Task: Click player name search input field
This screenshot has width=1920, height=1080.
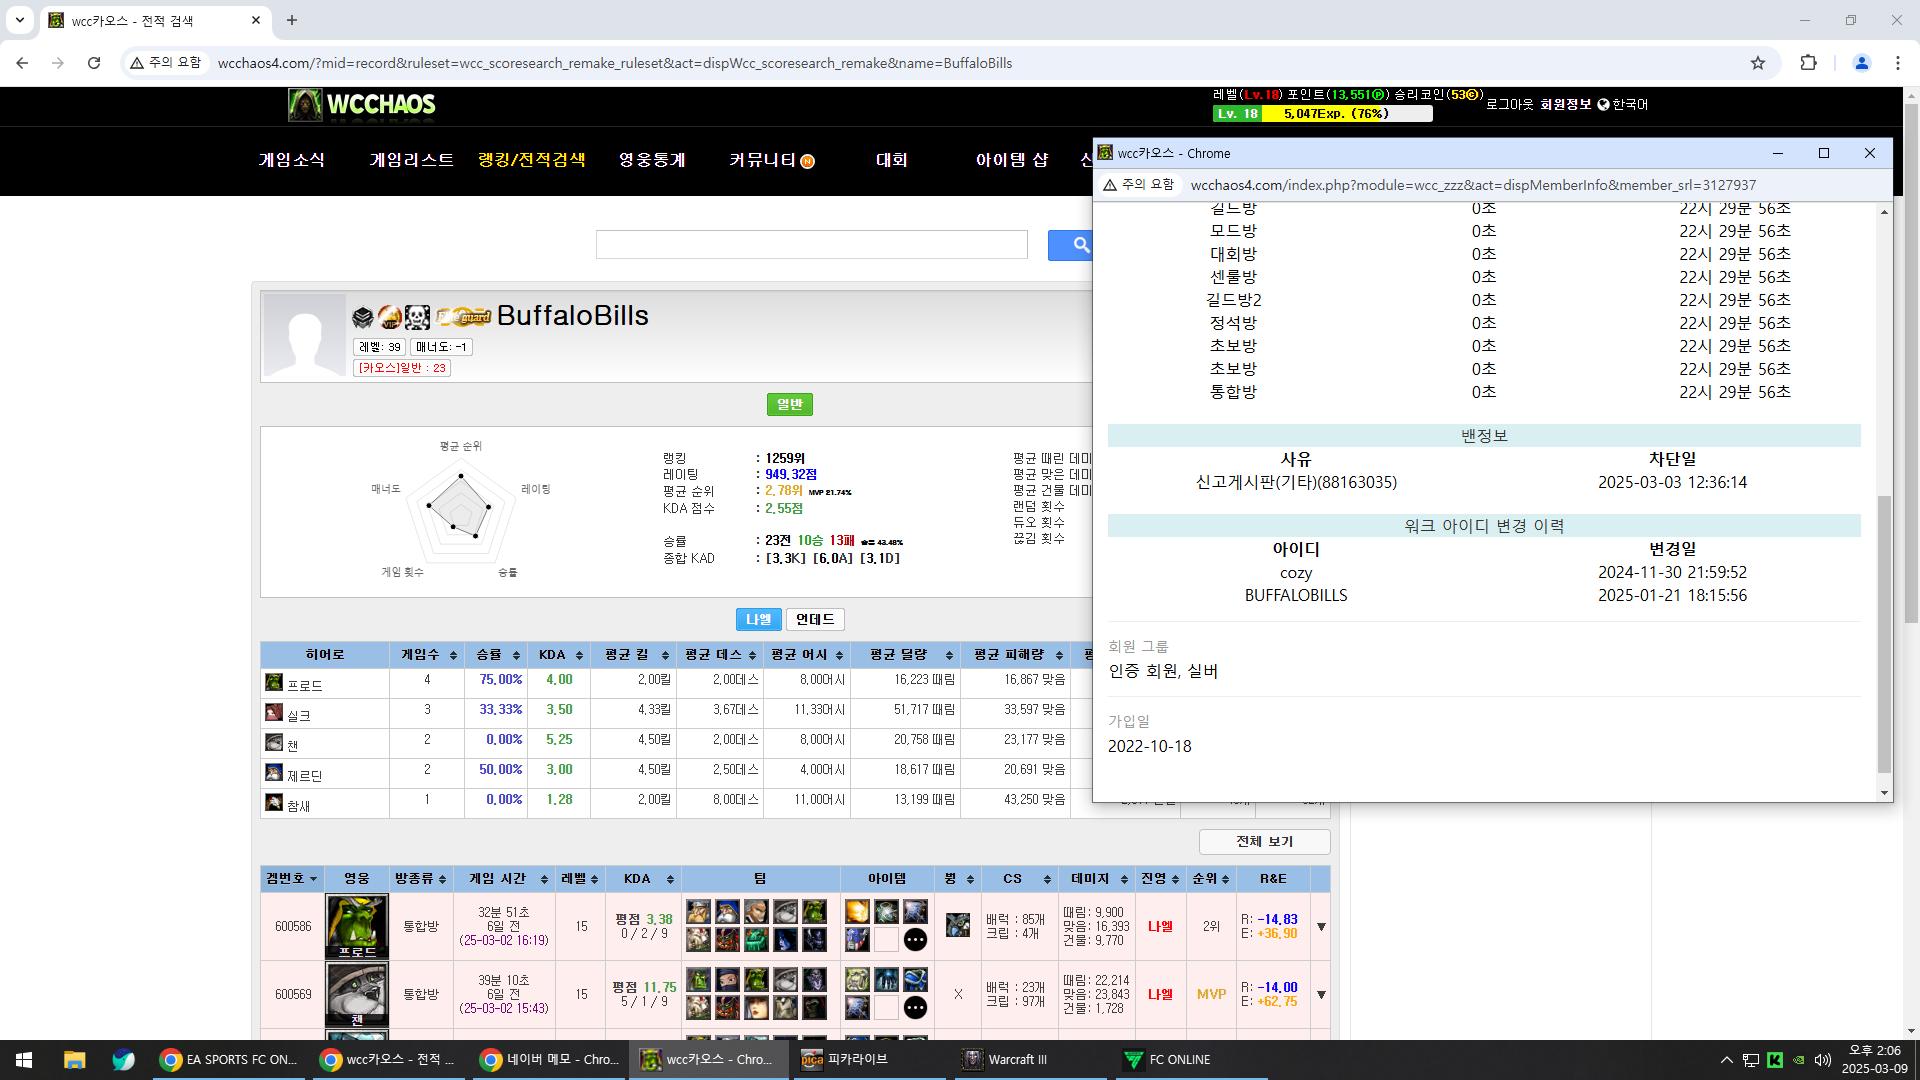Action: coord(811,245)
